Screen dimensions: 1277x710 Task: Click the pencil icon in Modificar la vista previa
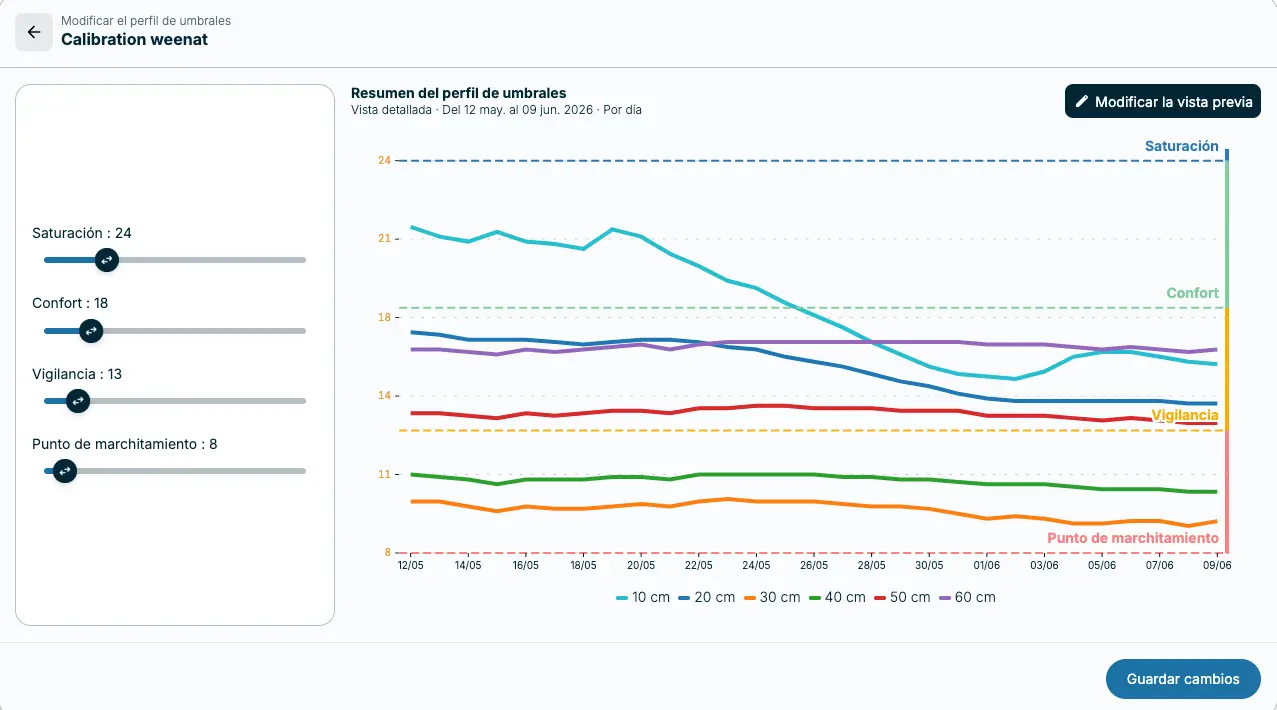[1081, 102]
